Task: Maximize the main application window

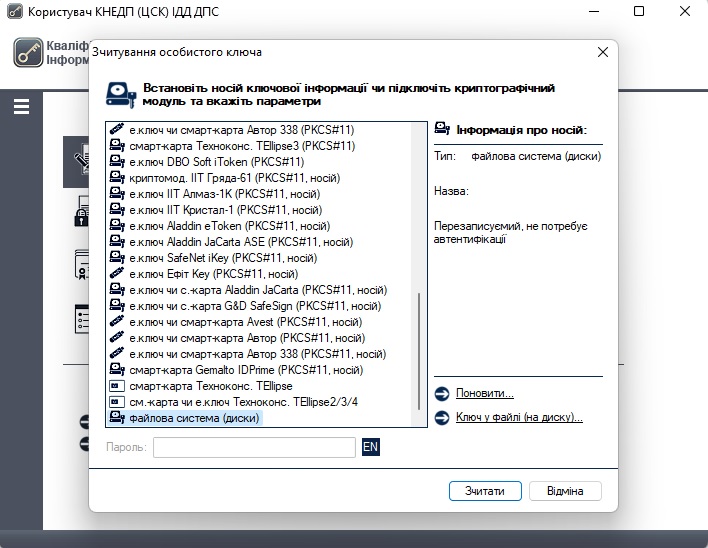Action: click(639, 11)
